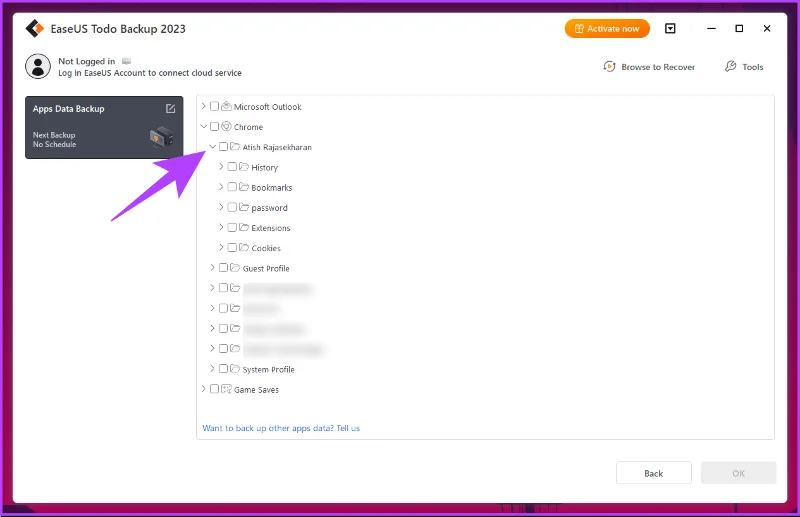Check the System Profile checkbox
Image resolution: width=800 pixels, height=517 pixels.
[x=223, y=368]
